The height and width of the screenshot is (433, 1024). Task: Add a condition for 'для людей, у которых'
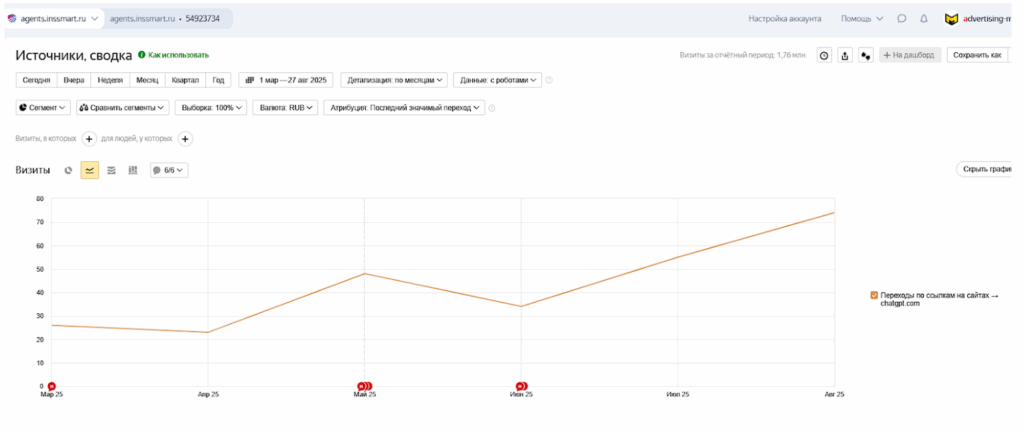tap(185, 139)
